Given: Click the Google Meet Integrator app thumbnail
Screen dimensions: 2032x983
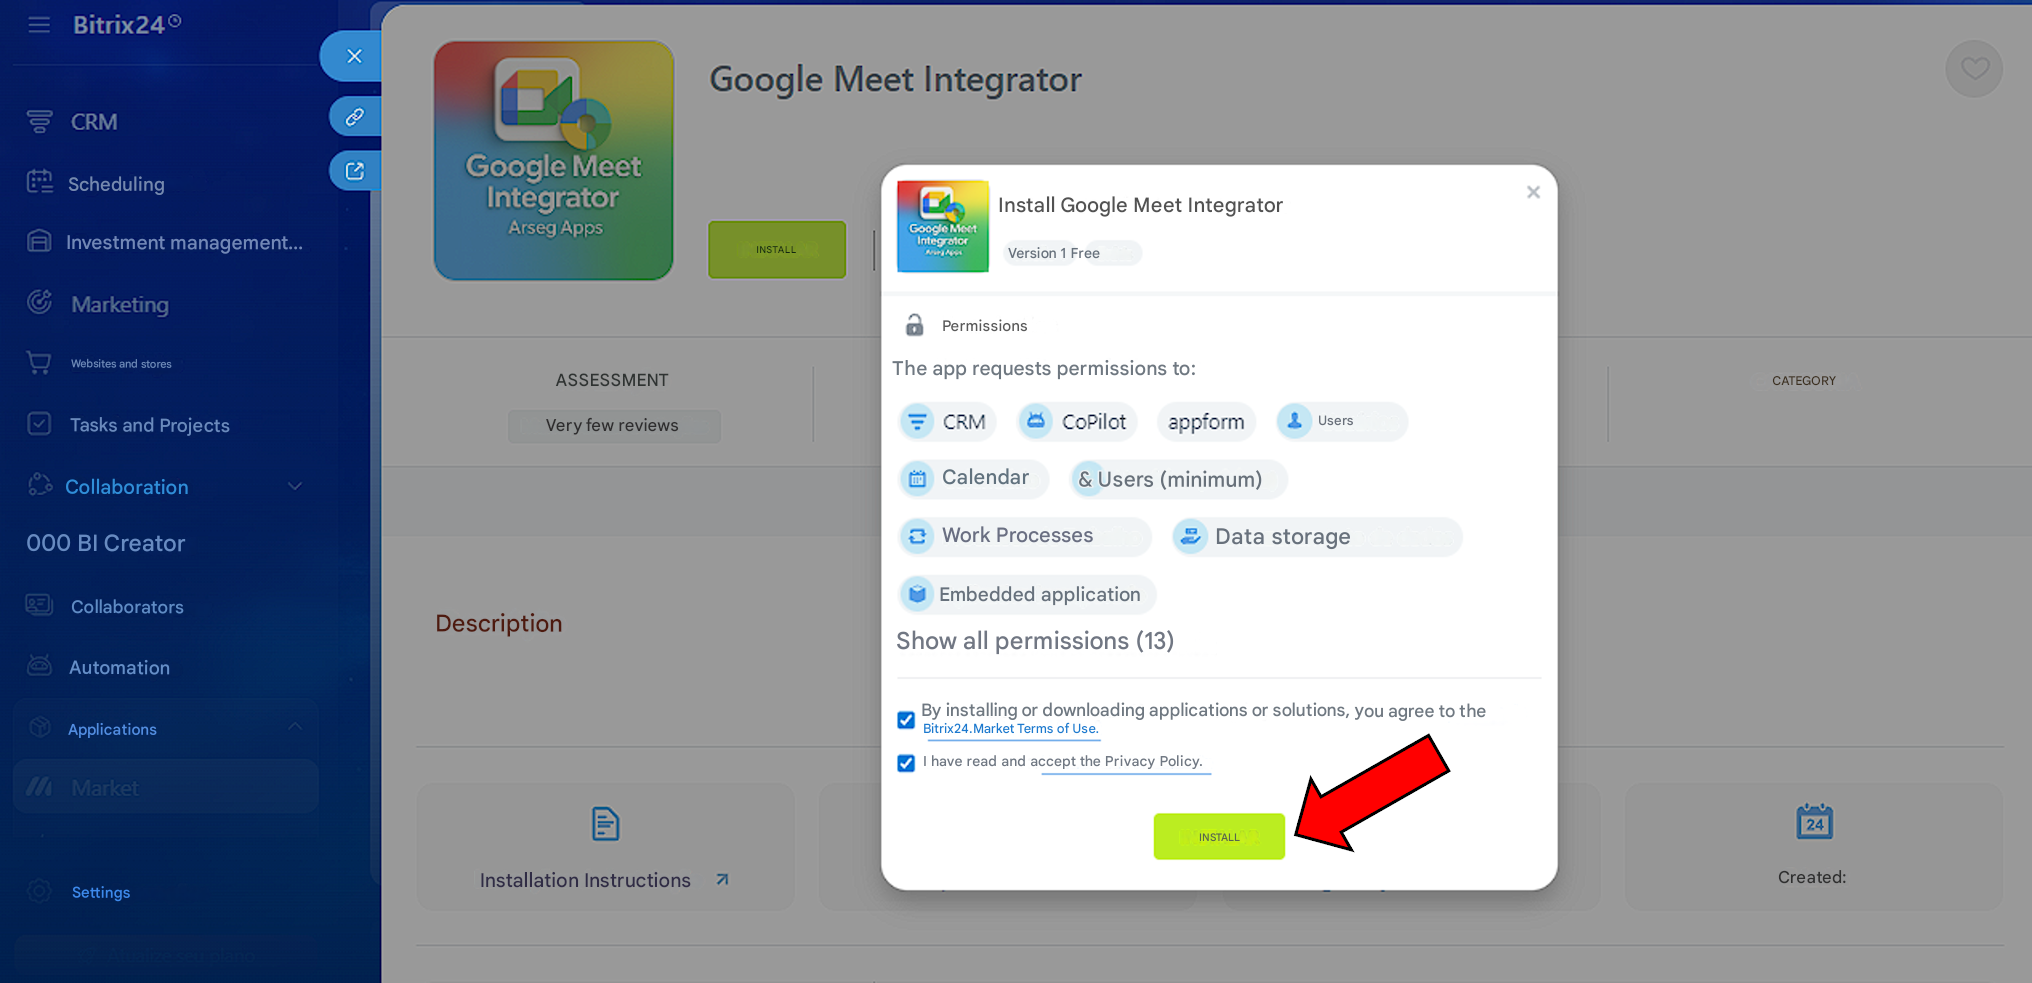Looking at the screenshot, I should click(x=553, y=160).
